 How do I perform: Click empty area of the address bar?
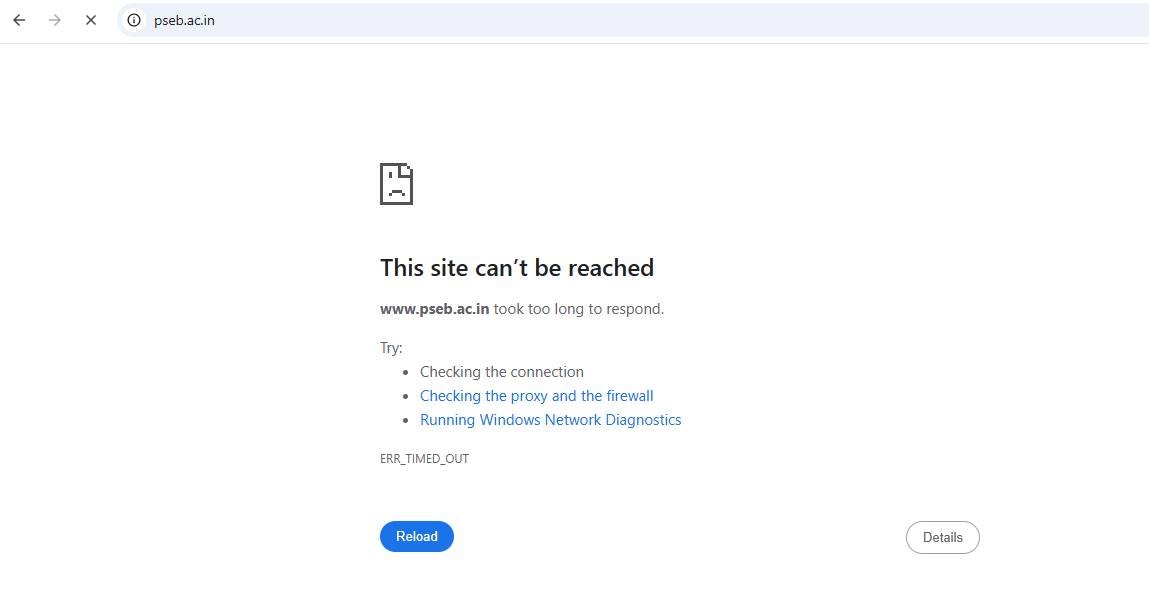click(660, 21)
